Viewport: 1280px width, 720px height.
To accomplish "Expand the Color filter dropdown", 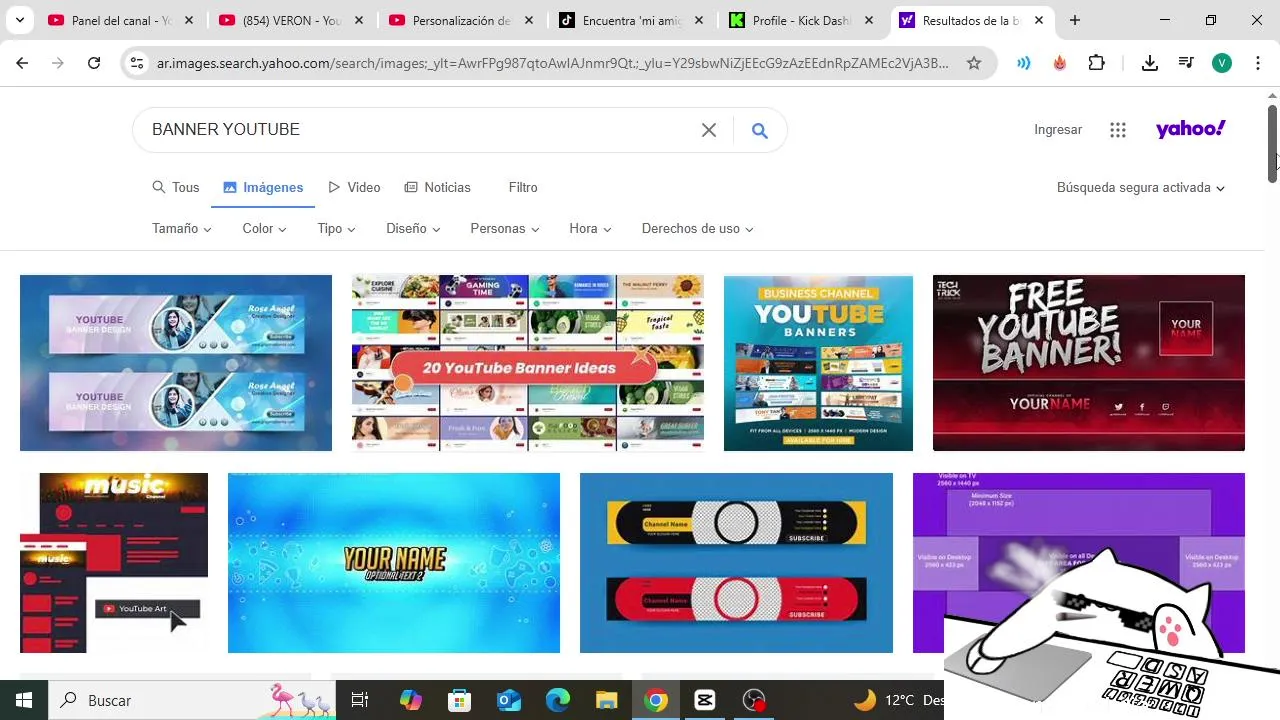I will [264, 228].
